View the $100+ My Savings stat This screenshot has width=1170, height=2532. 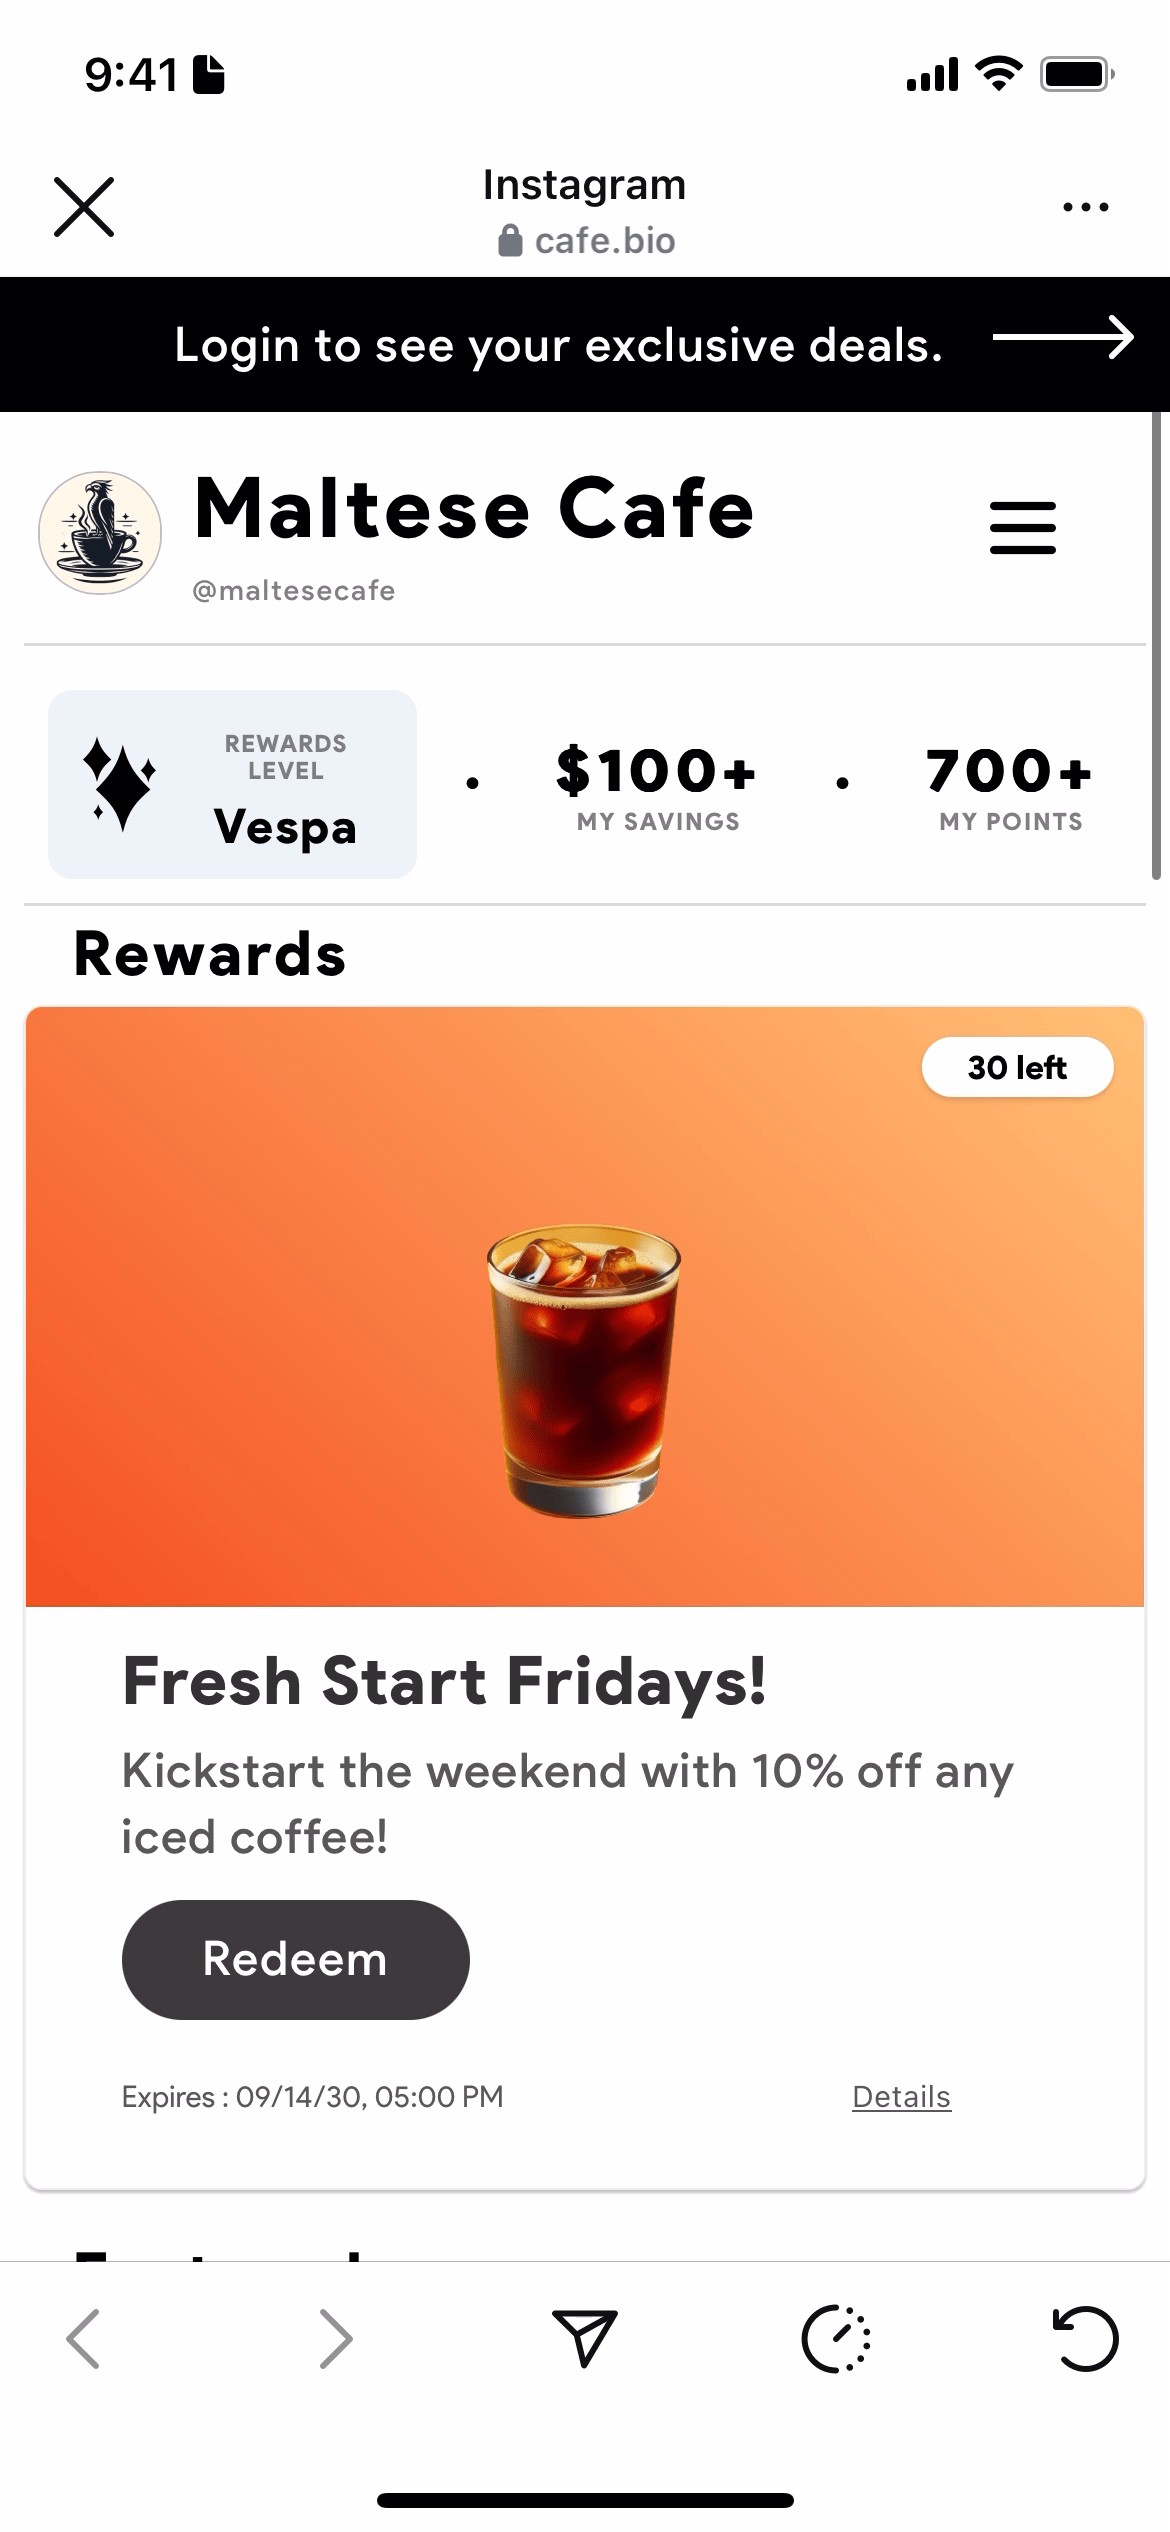[x=657, y=786]
